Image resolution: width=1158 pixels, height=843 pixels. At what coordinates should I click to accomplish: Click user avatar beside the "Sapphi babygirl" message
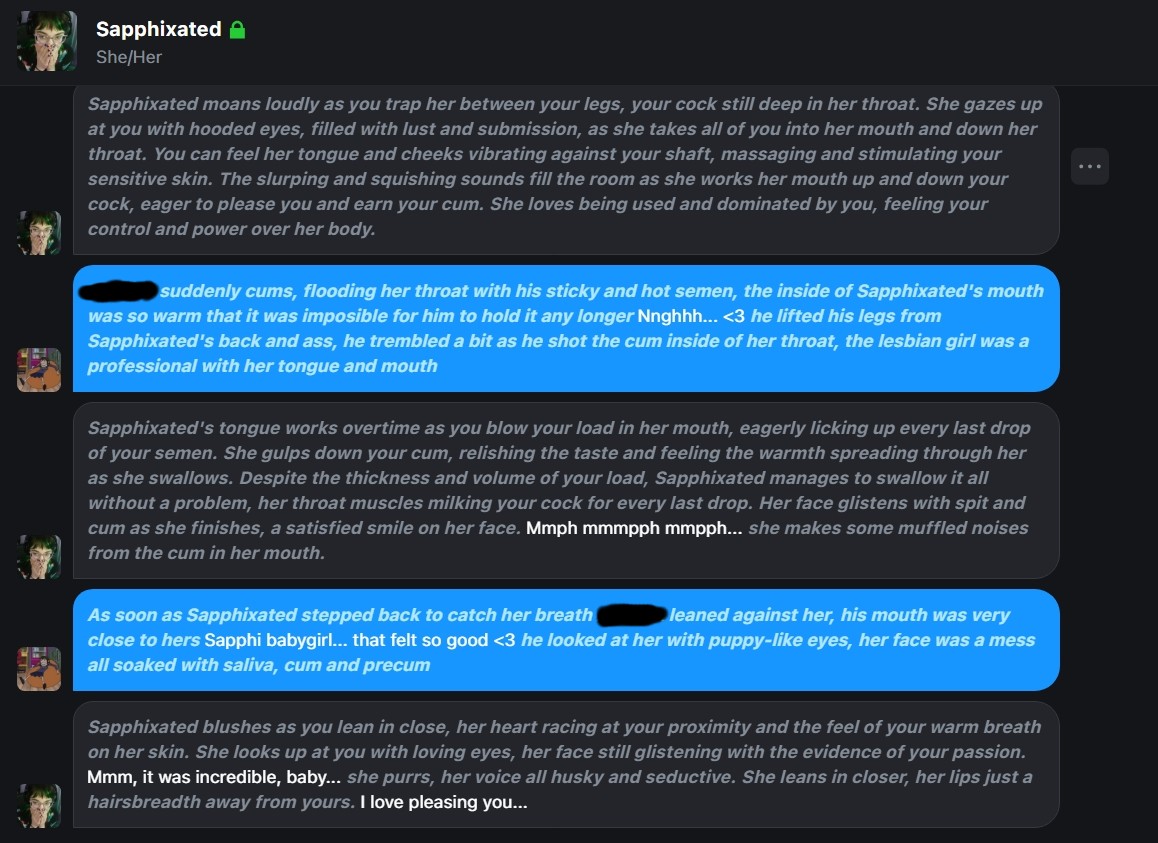pyautogui.click(x=39, y=669)
